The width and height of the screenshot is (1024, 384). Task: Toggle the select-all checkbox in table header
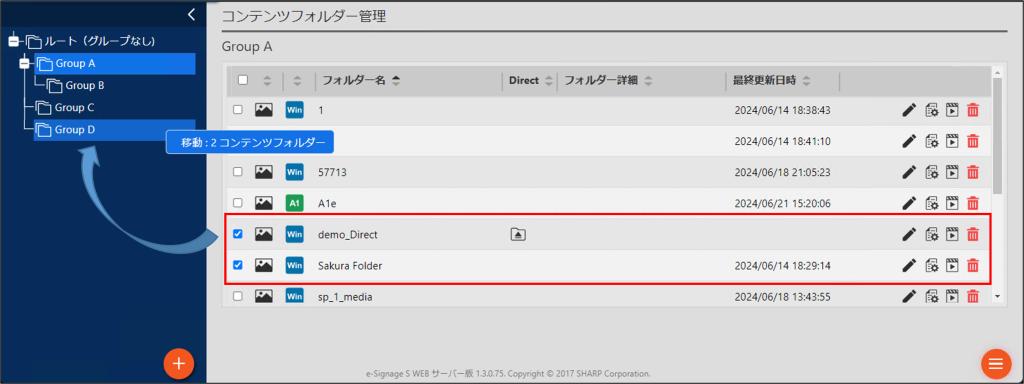(x=243, y=80)
